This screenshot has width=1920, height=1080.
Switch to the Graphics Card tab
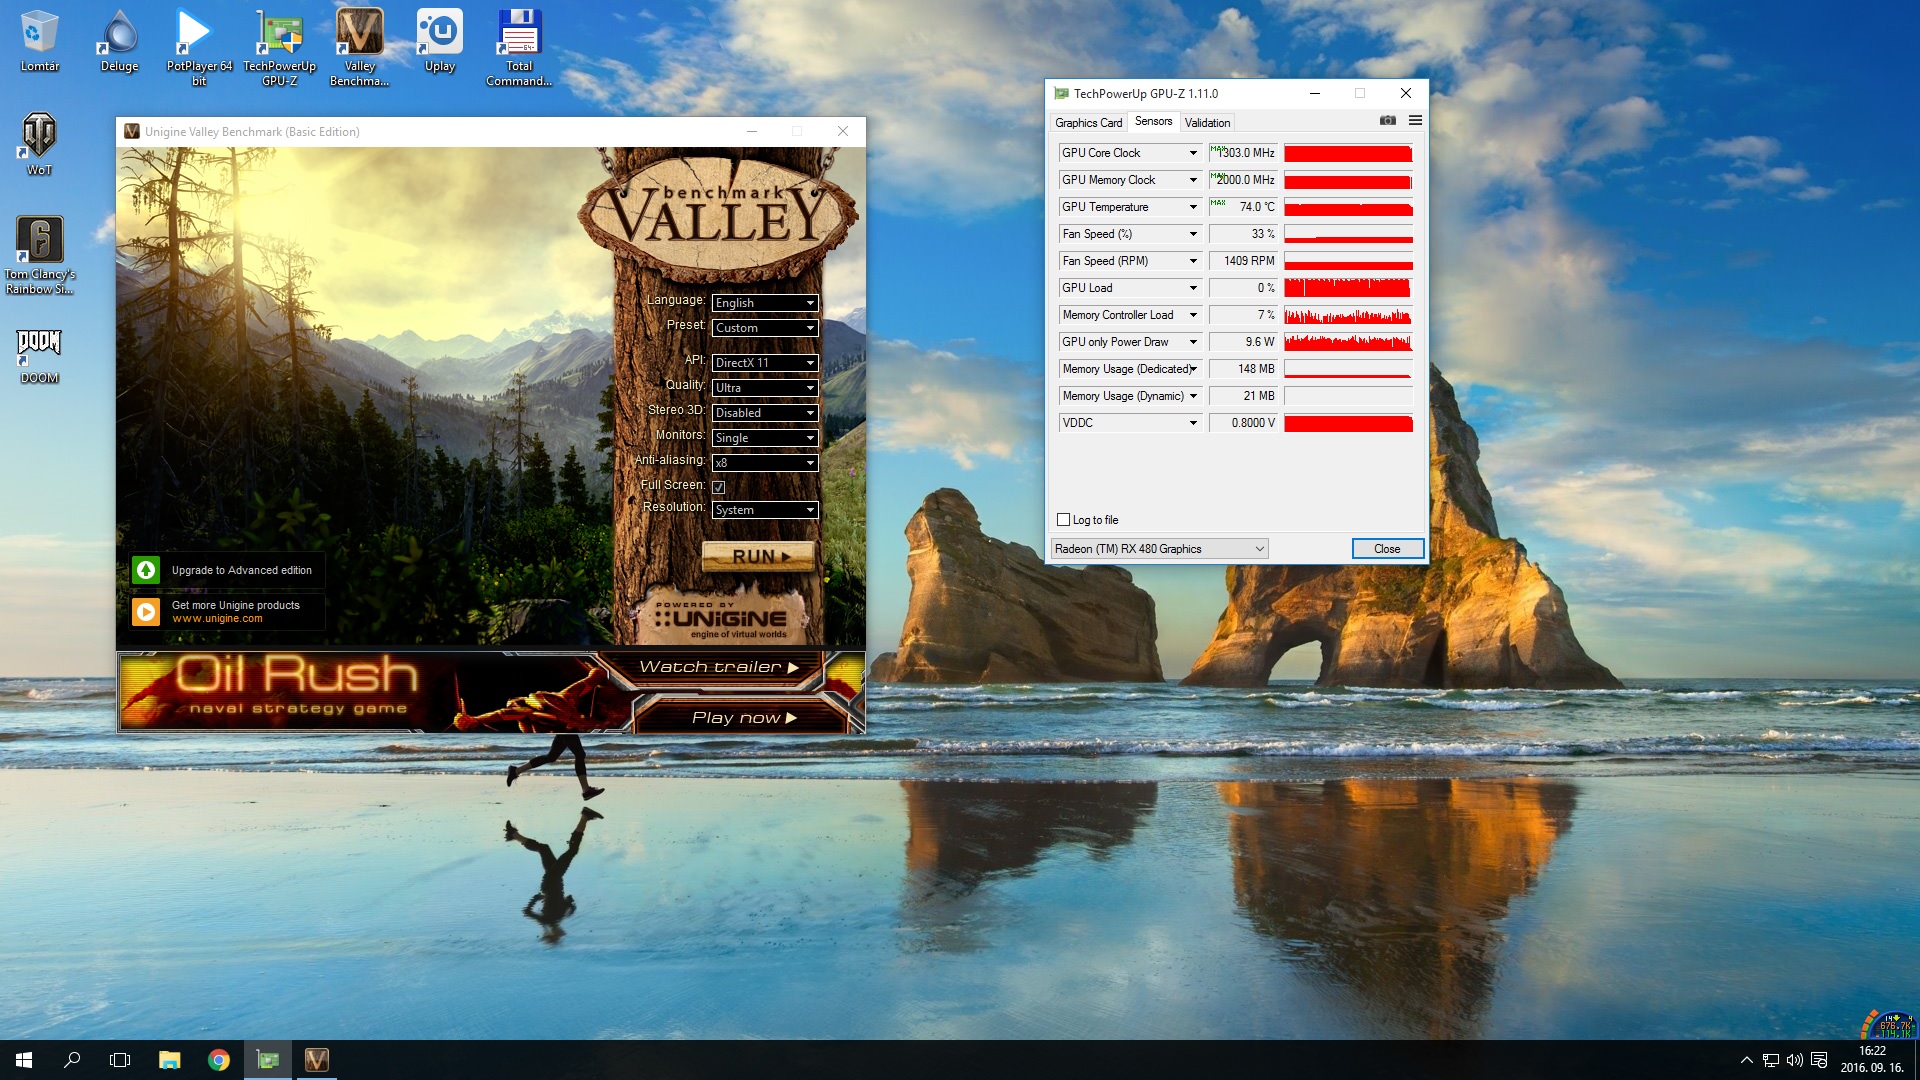[x=1088, y=123]
